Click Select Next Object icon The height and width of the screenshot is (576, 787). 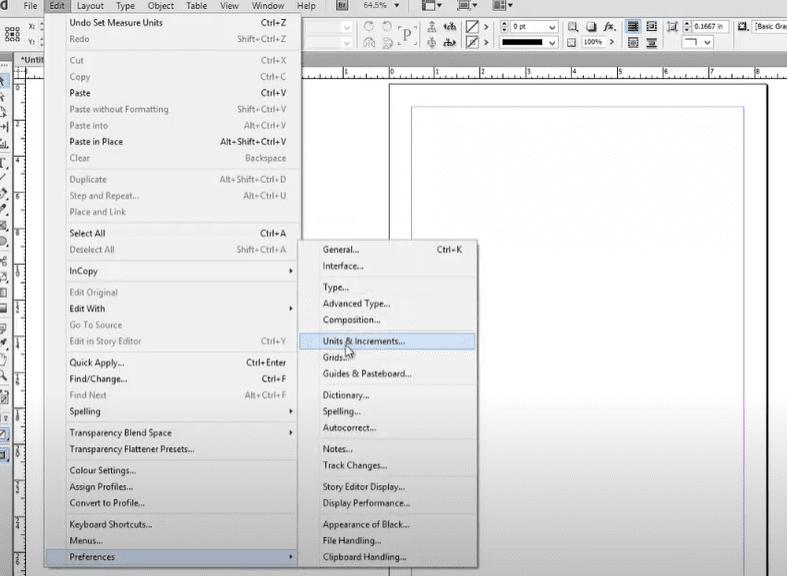450,43
